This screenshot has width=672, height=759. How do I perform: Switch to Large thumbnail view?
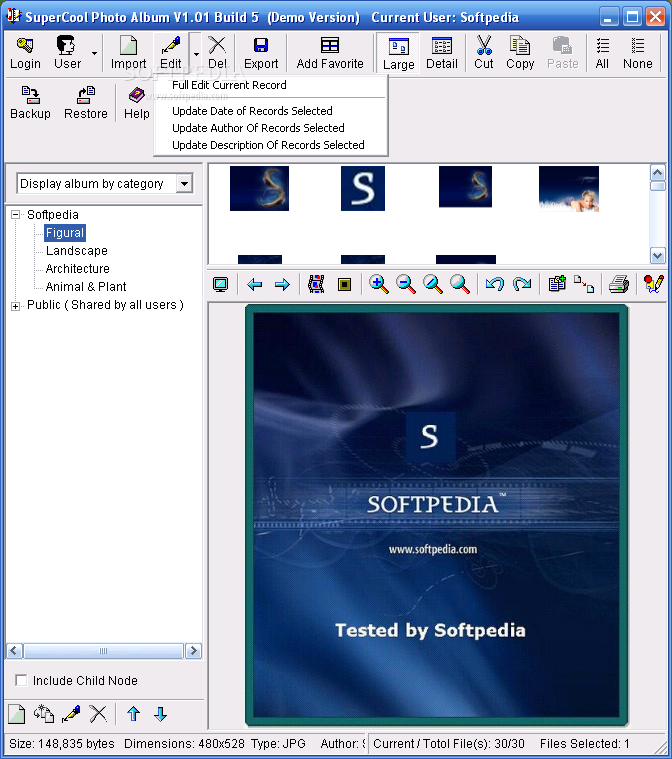(398, 53)
